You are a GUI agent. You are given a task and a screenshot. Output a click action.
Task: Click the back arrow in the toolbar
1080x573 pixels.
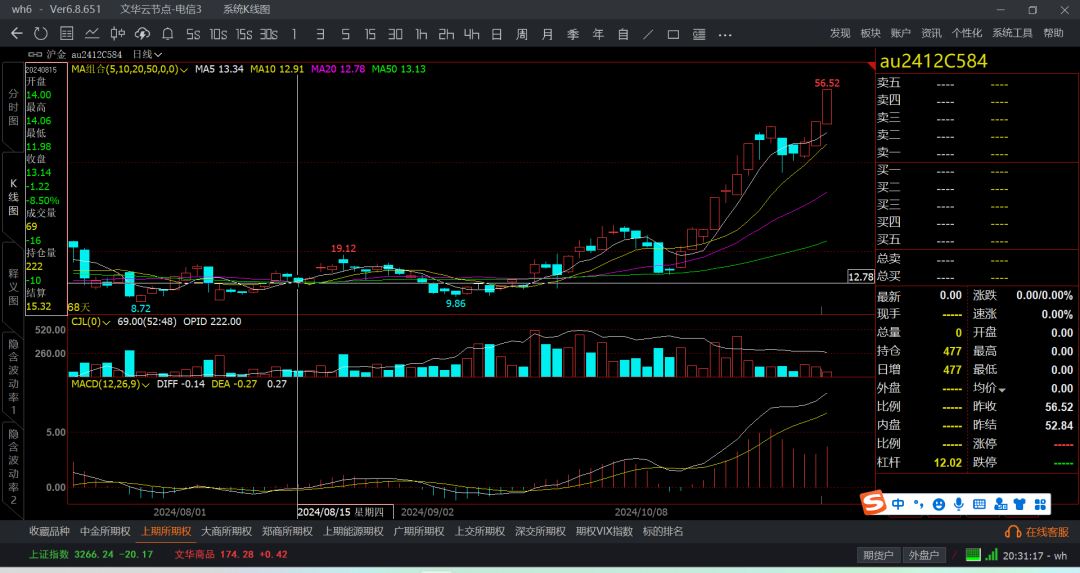[x=16, y=34]
